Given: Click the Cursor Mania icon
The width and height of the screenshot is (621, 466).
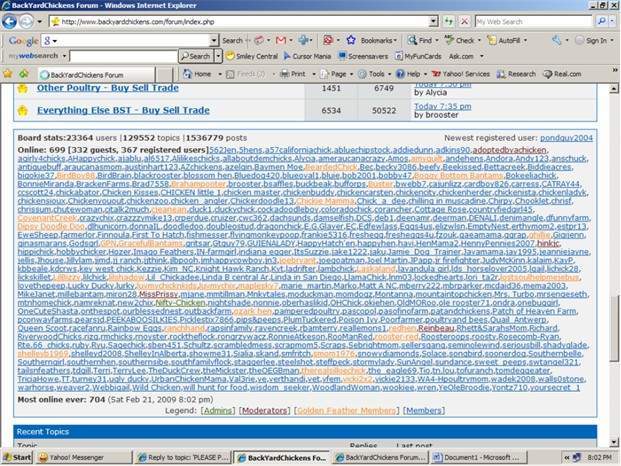Looking at the screenshot, I should 287,56.
